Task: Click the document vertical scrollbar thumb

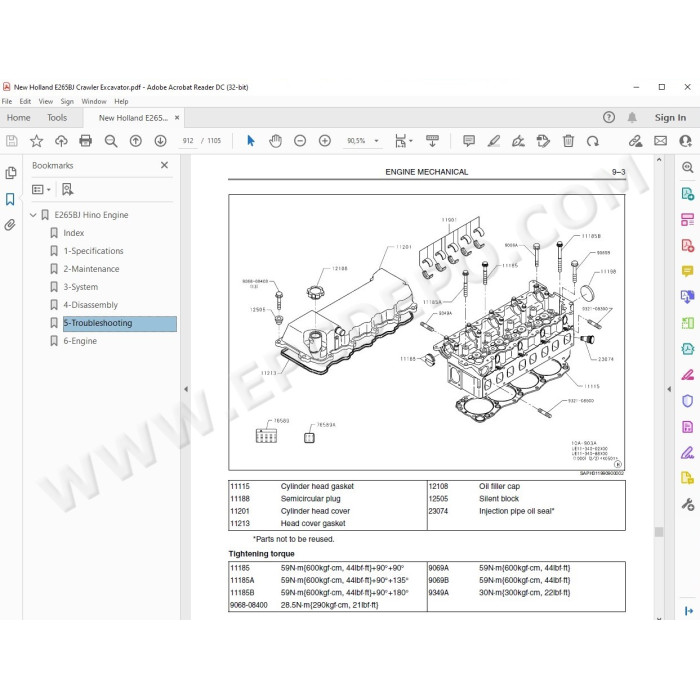Action: 659,532
